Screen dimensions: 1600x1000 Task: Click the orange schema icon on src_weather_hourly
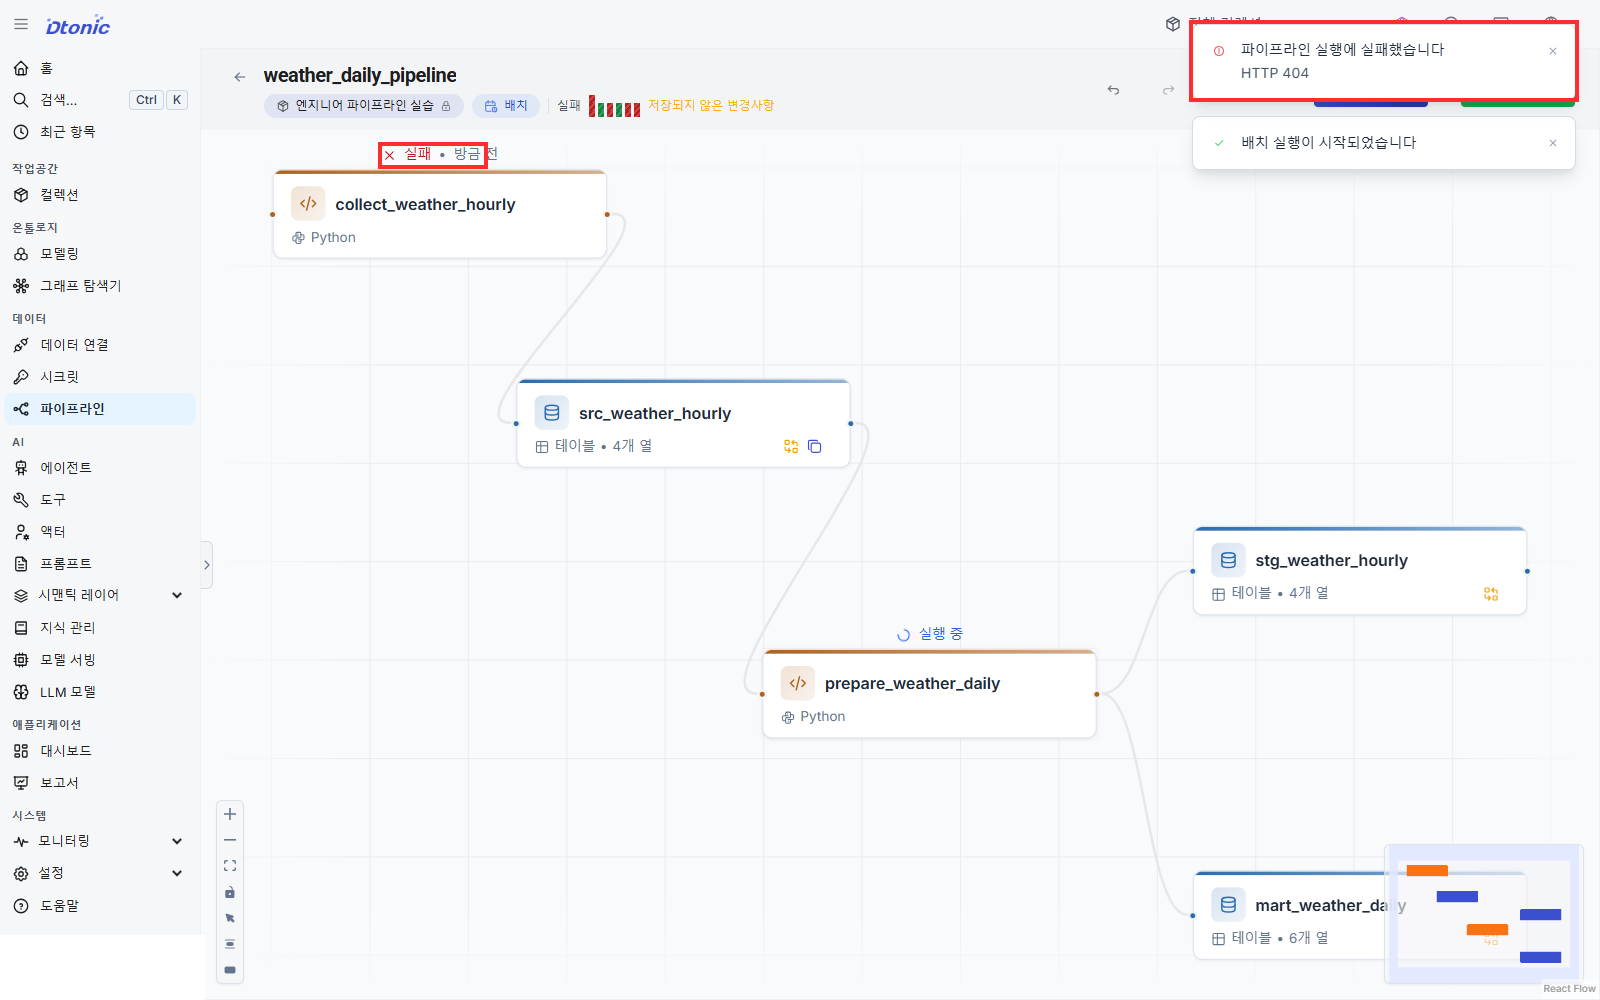(791, 447)
